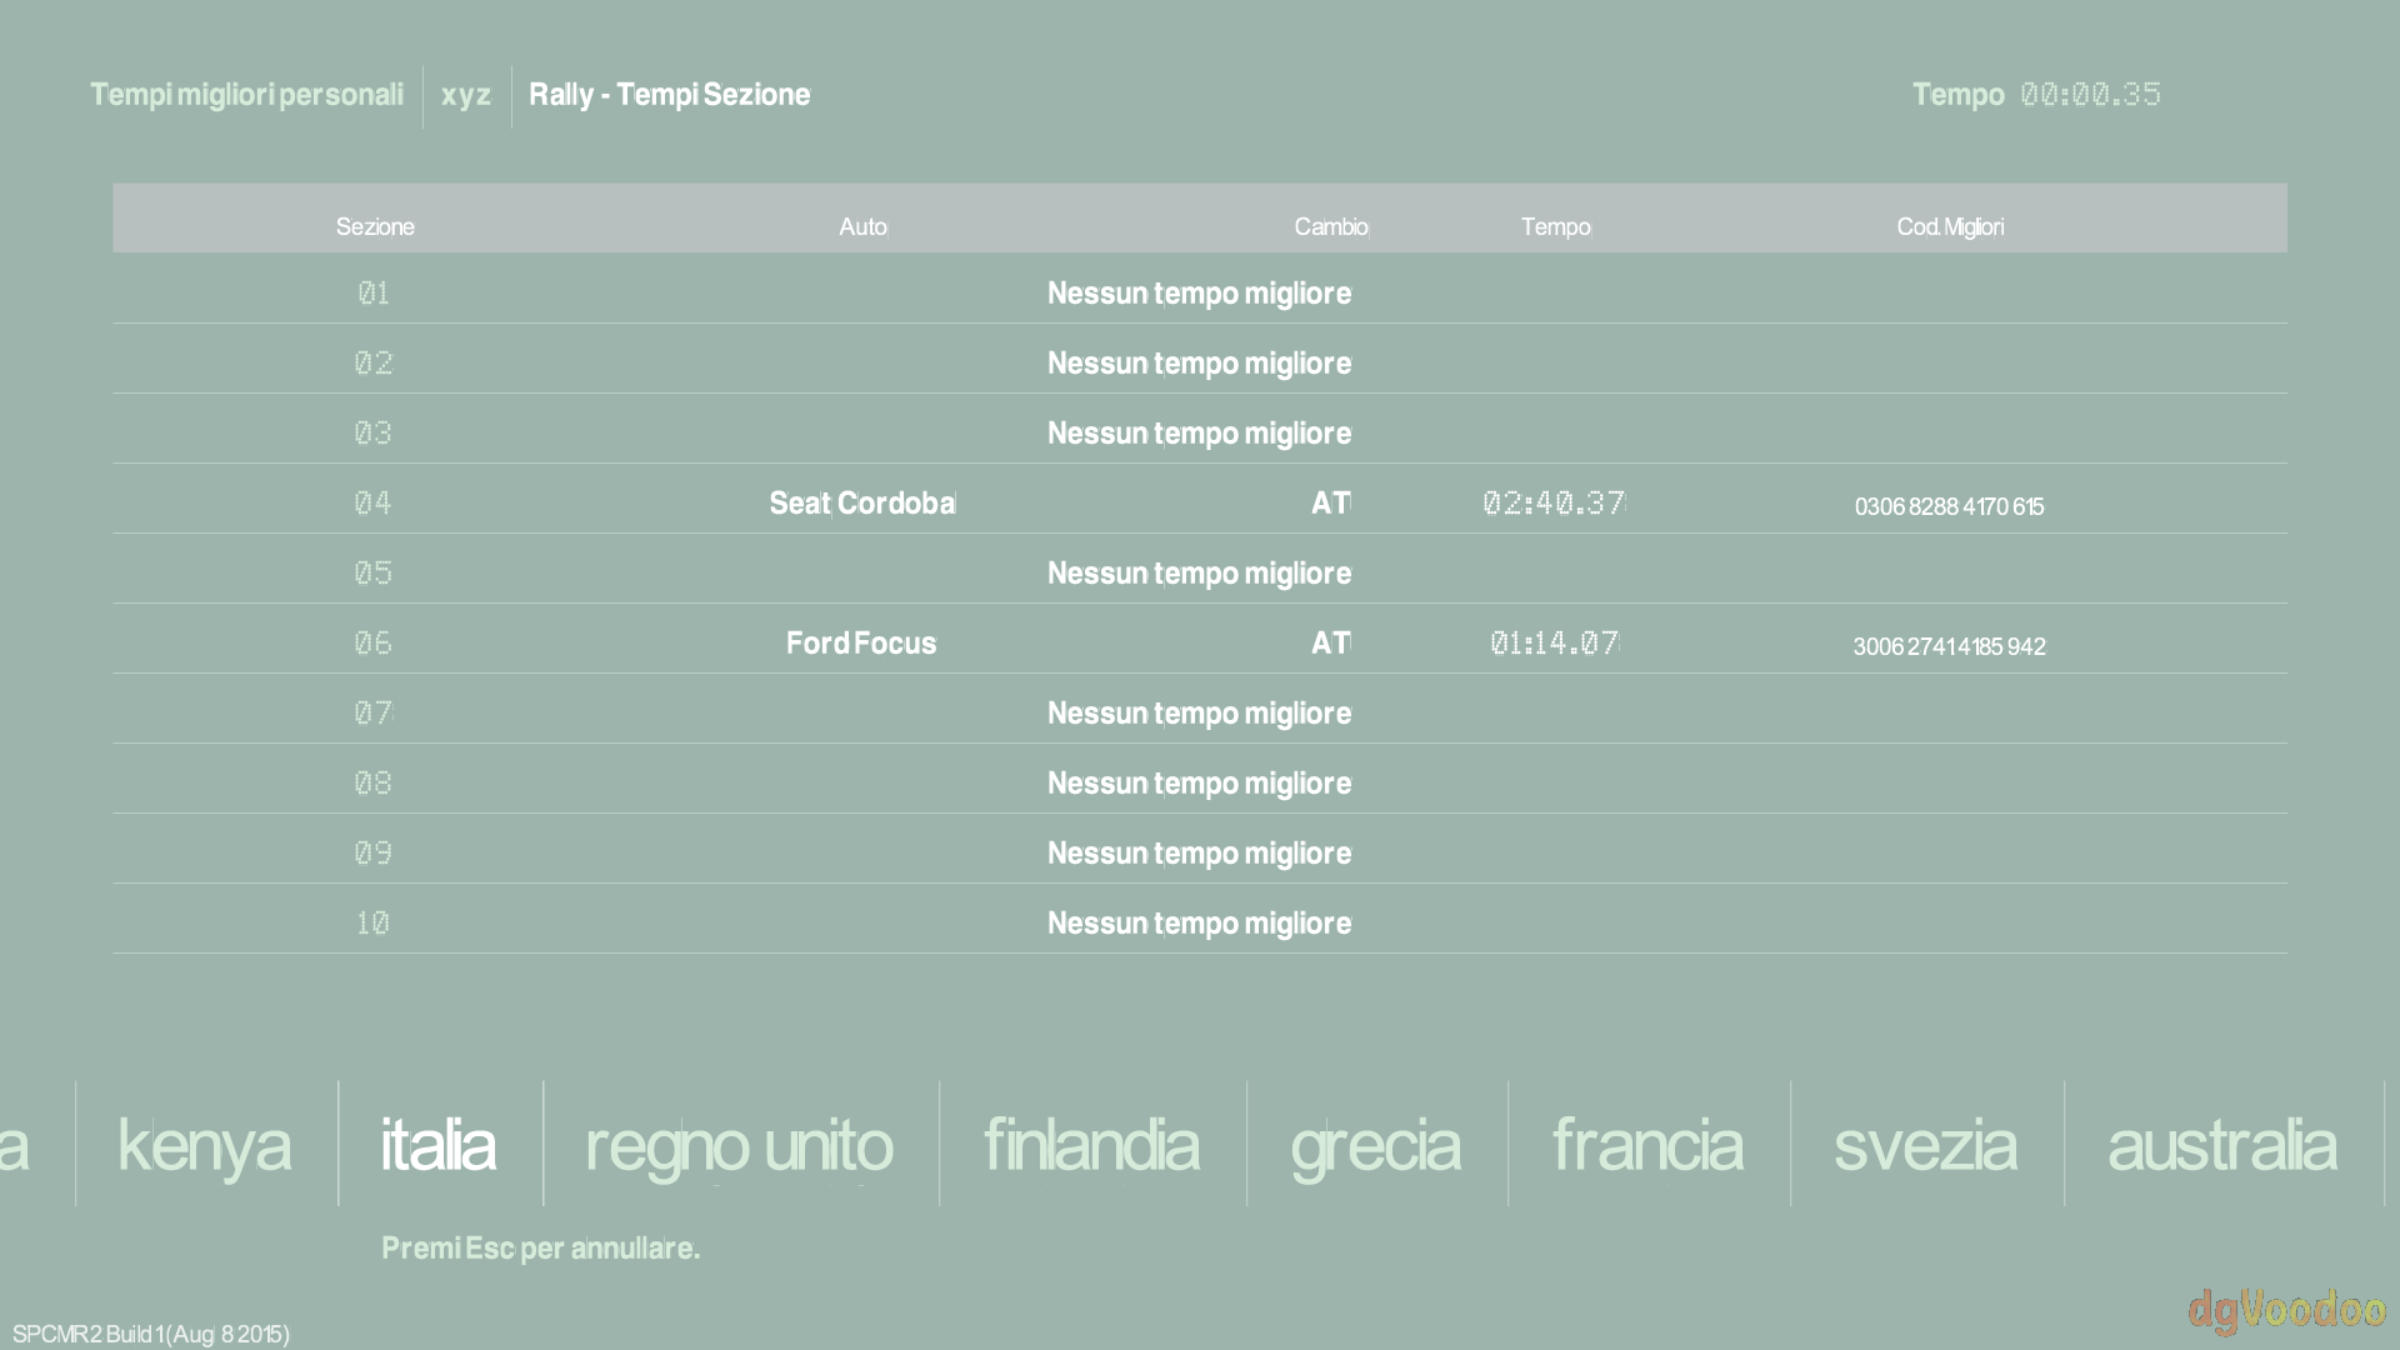Click time 02:40.37 in row 04

pos(1555,502)
